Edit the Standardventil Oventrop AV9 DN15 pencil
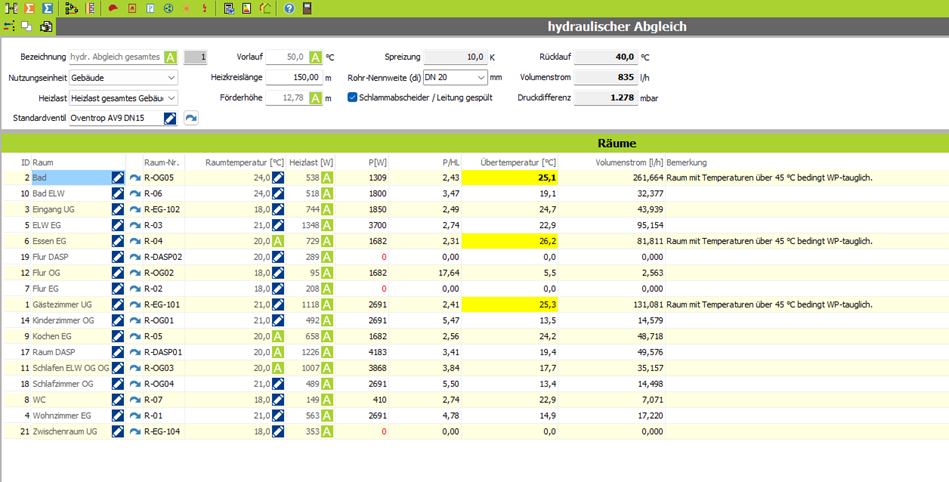This screenshot has height=482, width=949. pos(170,118)
